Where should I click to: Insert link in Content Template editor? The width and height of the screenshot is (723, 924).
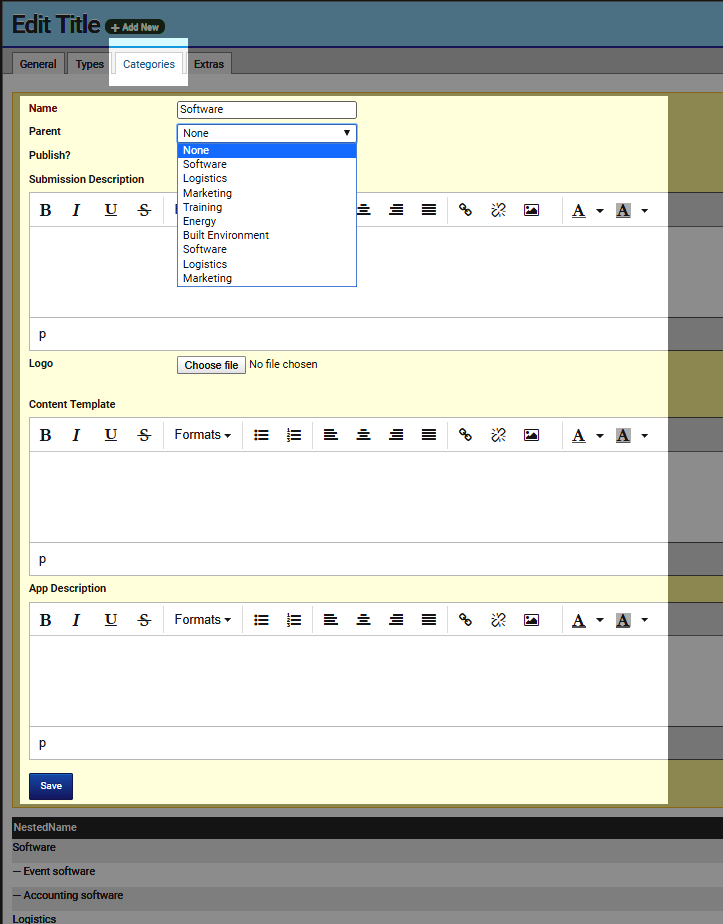466,435
